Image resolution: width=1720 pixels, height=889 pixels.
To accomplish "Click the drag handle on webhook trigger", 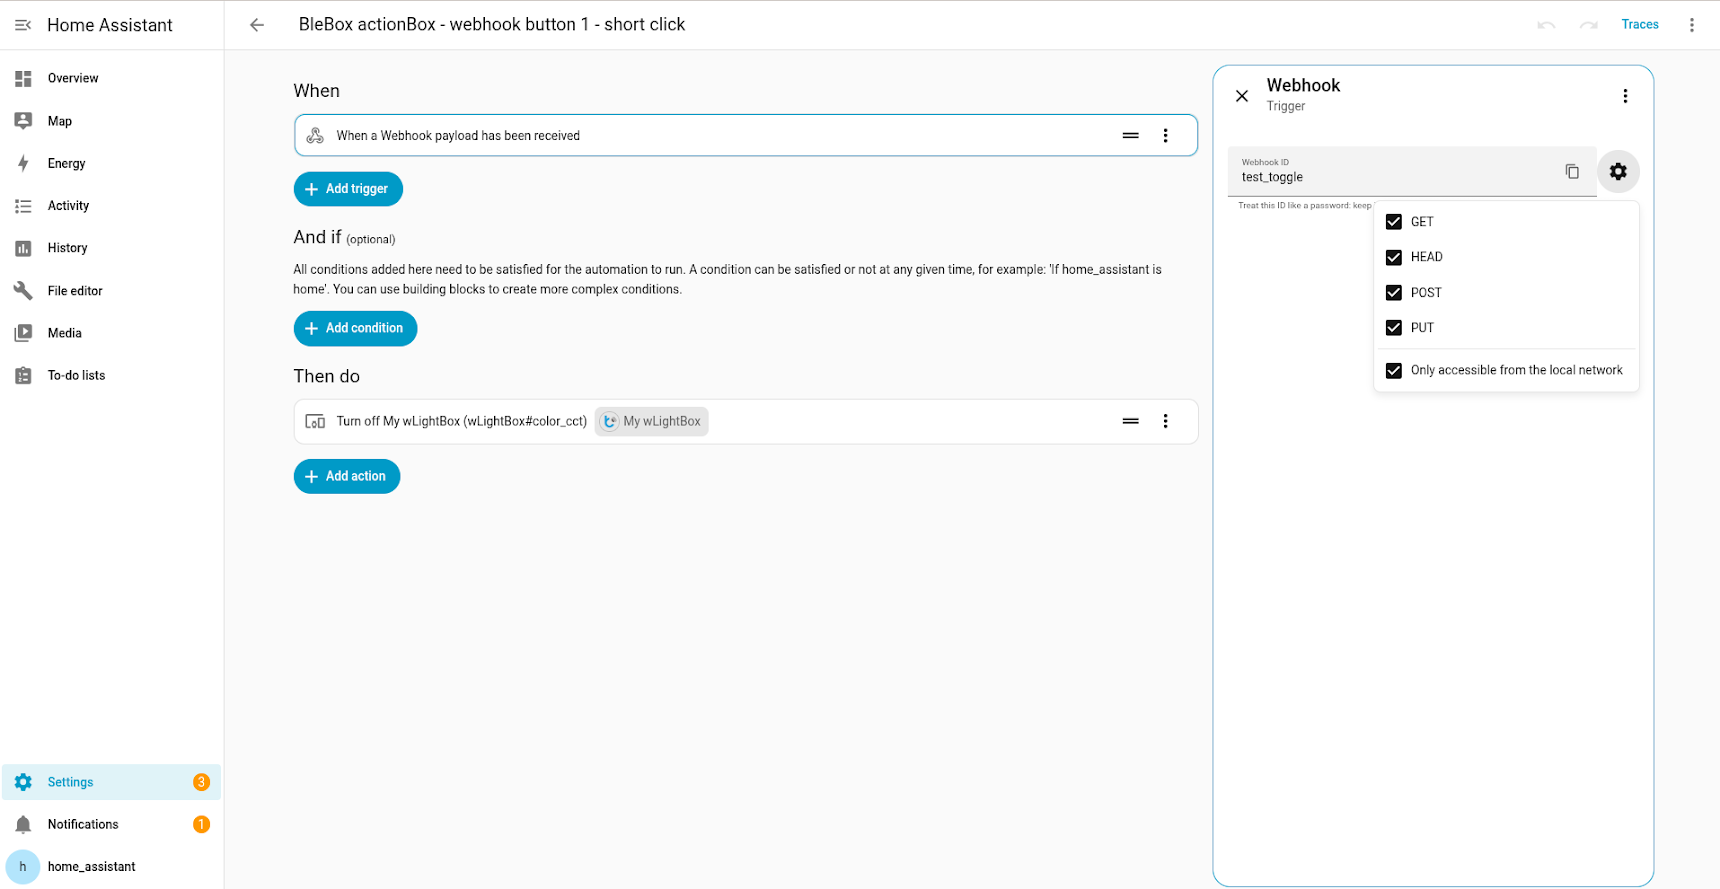I will (1130, 136).
